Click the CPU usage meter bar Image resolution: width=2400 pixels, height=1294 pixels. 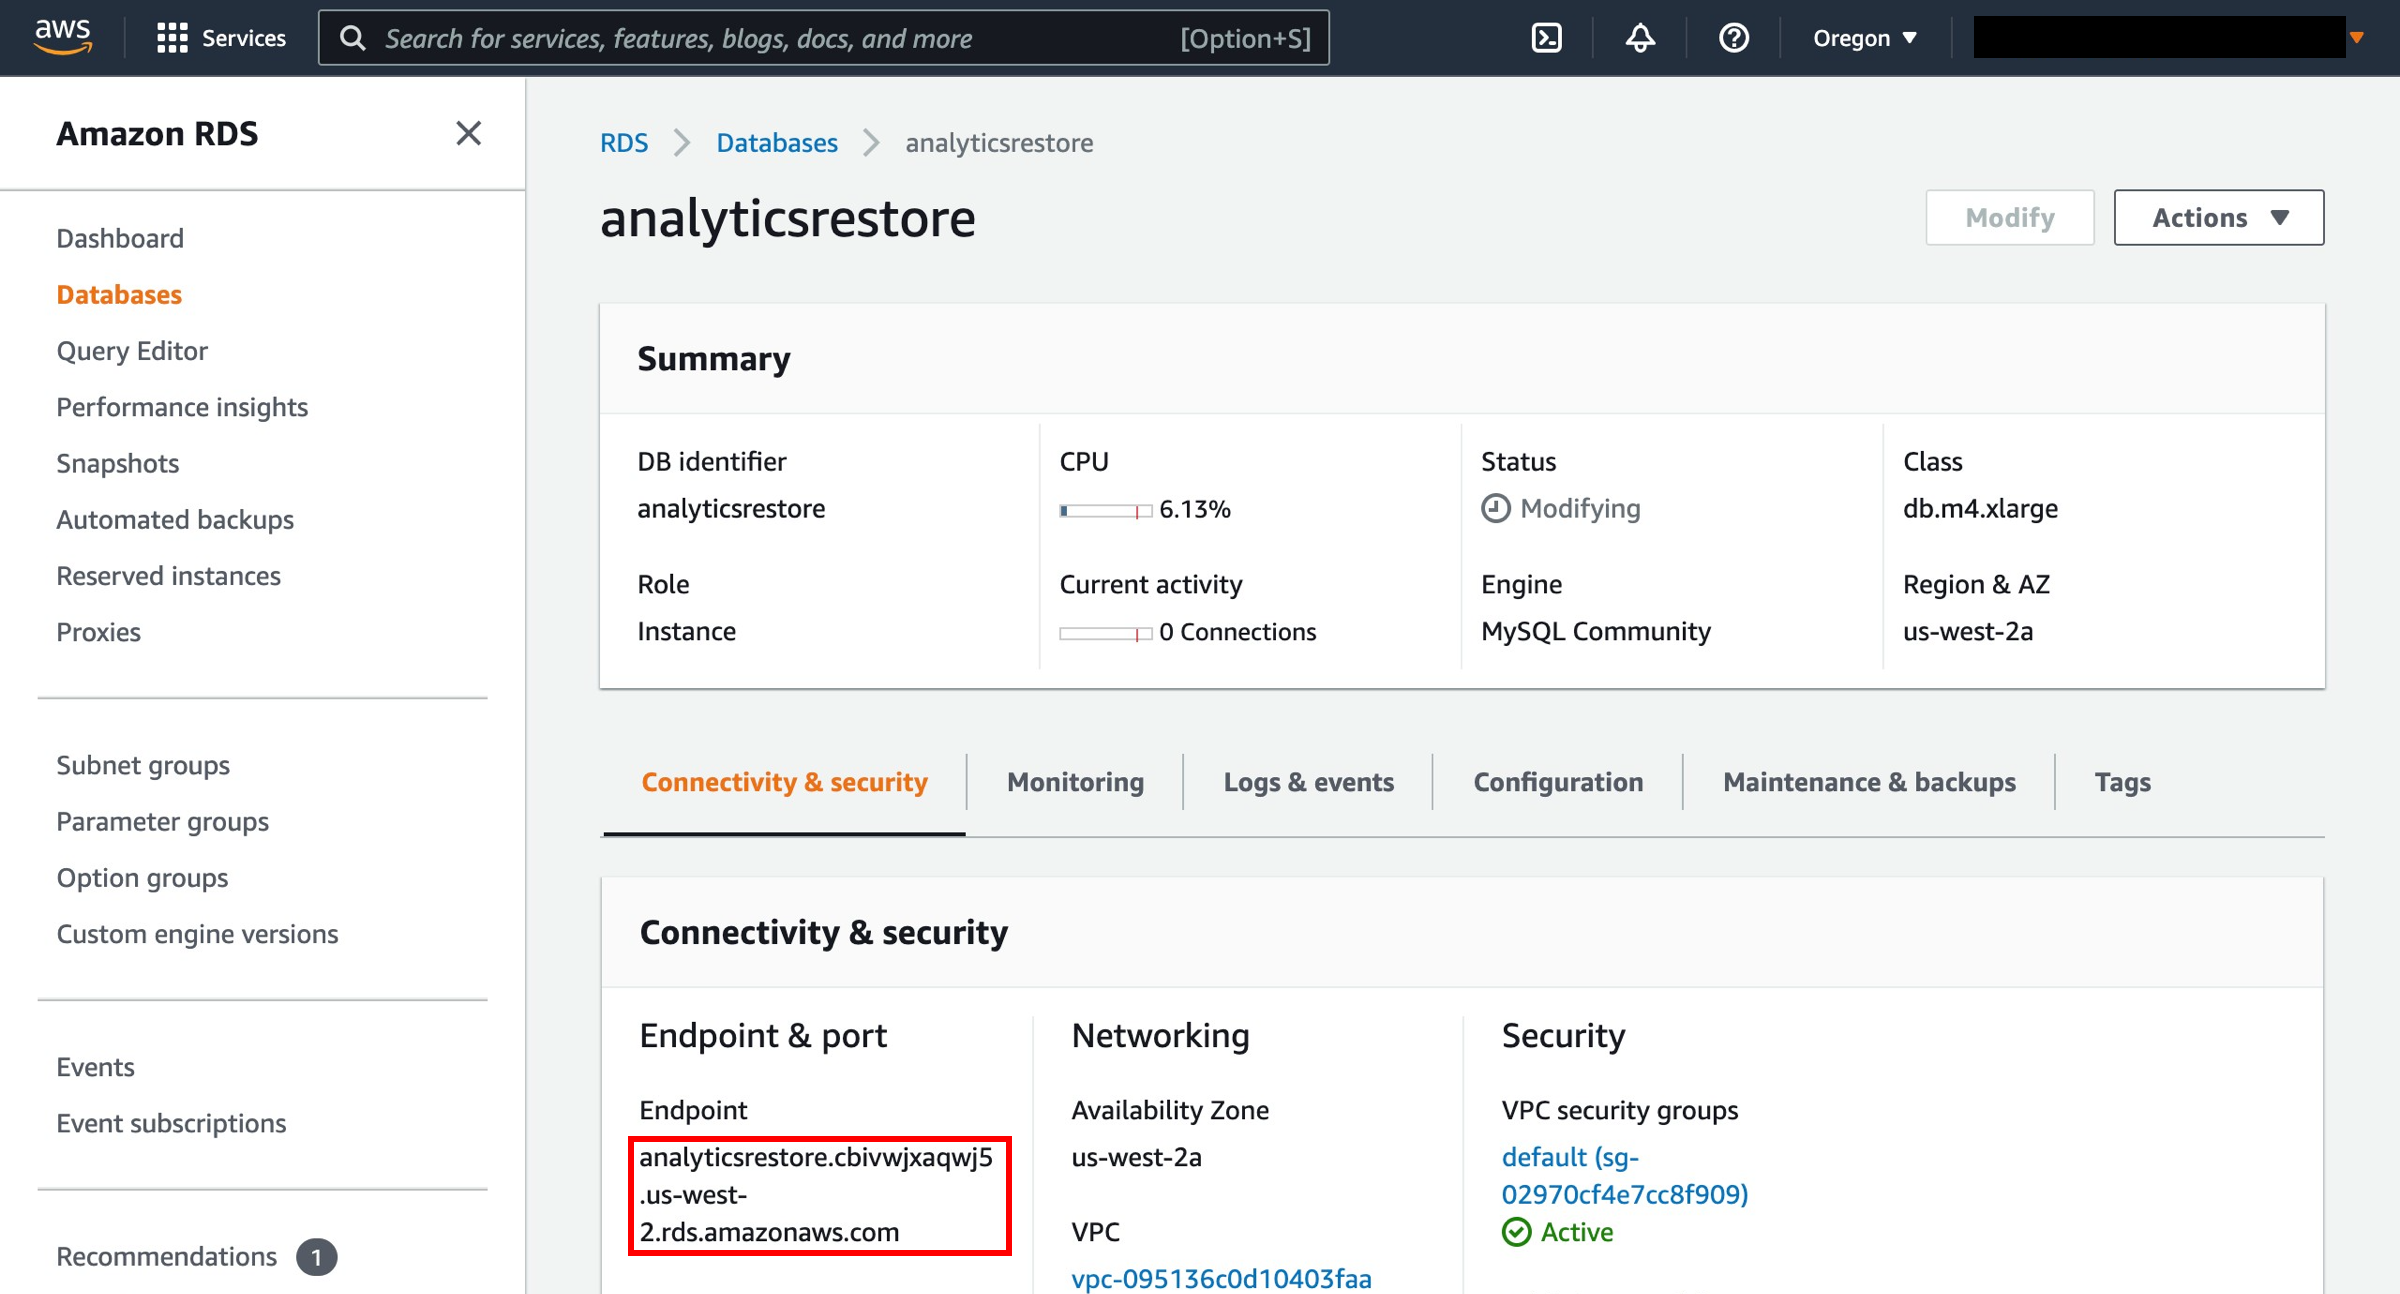click(1105, 510)
